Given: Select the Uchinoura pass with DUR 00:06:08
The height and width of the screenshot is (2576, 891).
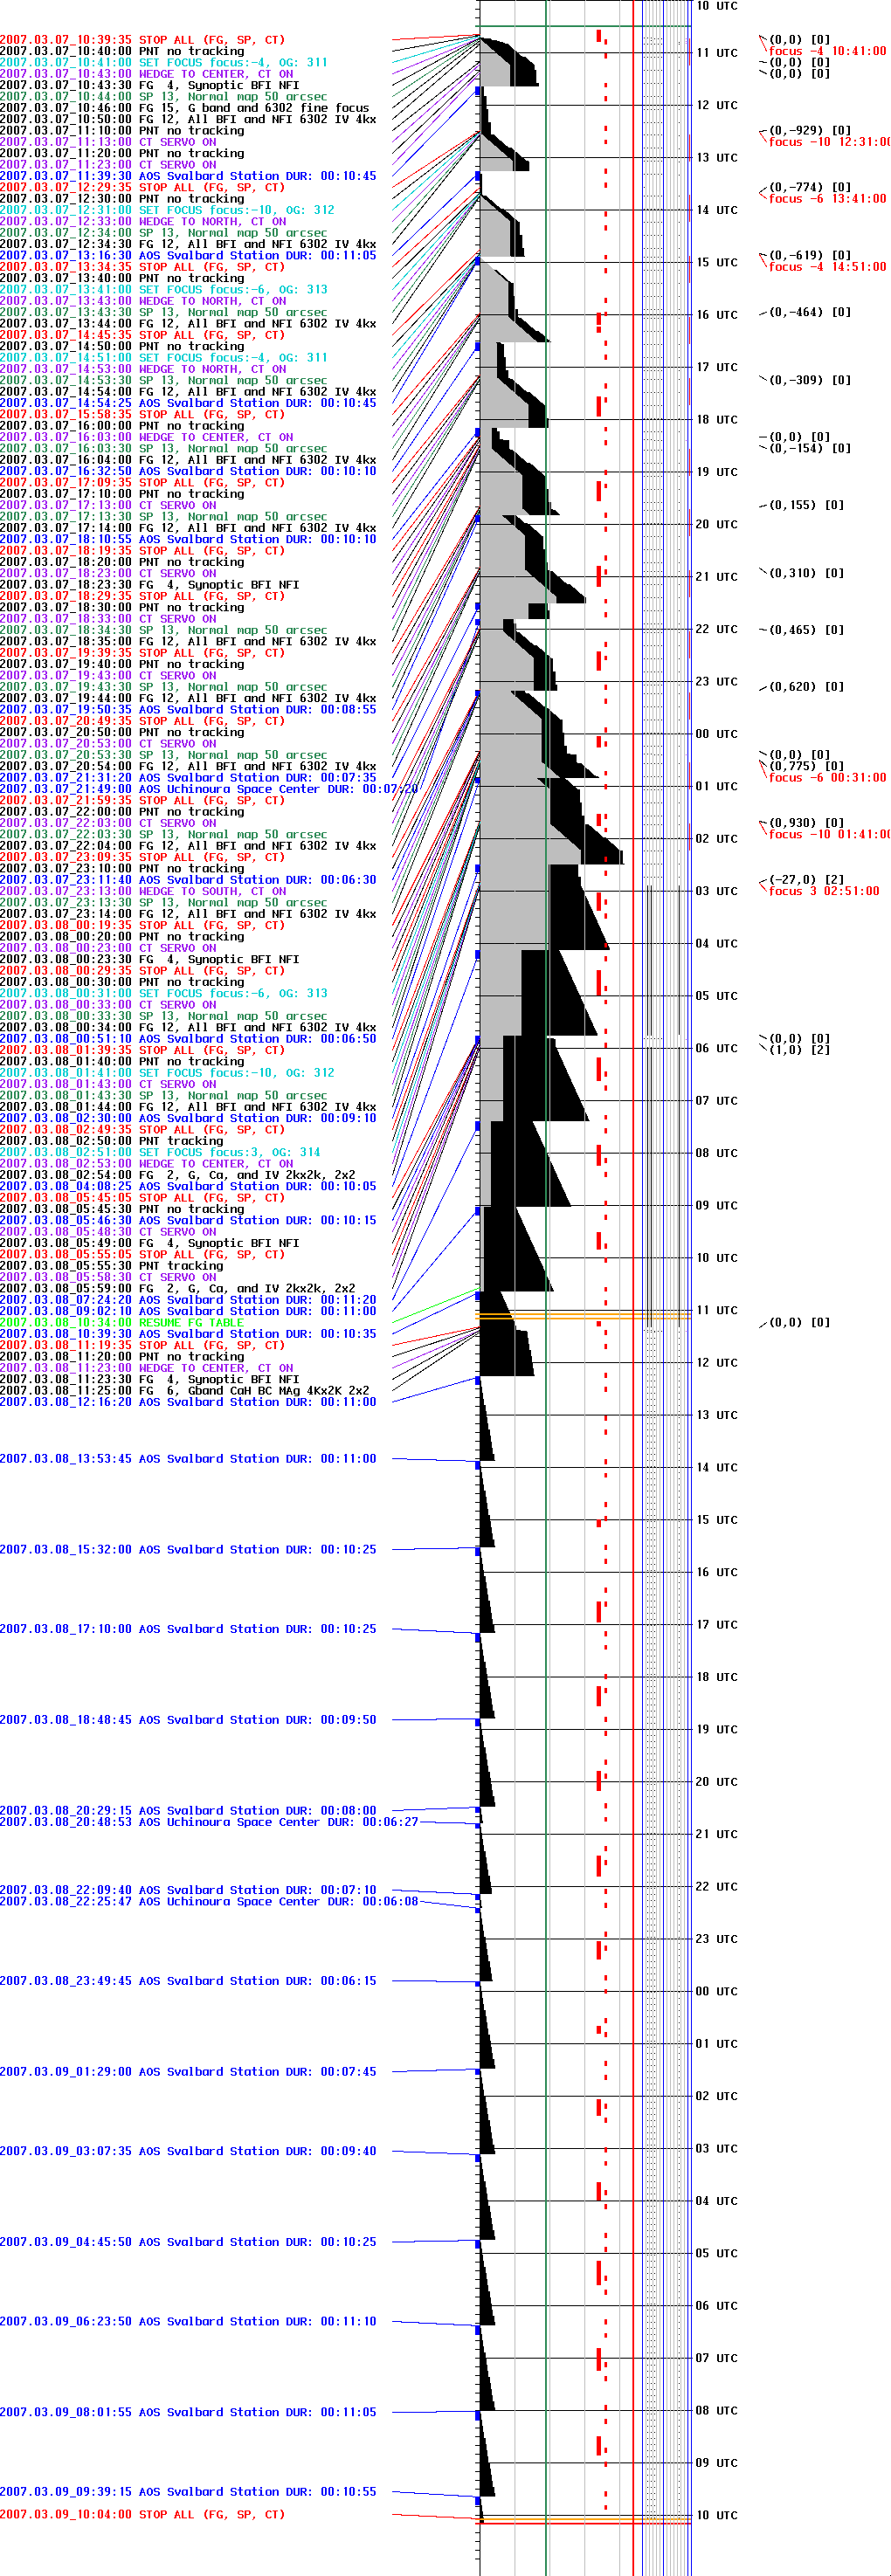Looking at the screenshot, I should coord(208,1901).
